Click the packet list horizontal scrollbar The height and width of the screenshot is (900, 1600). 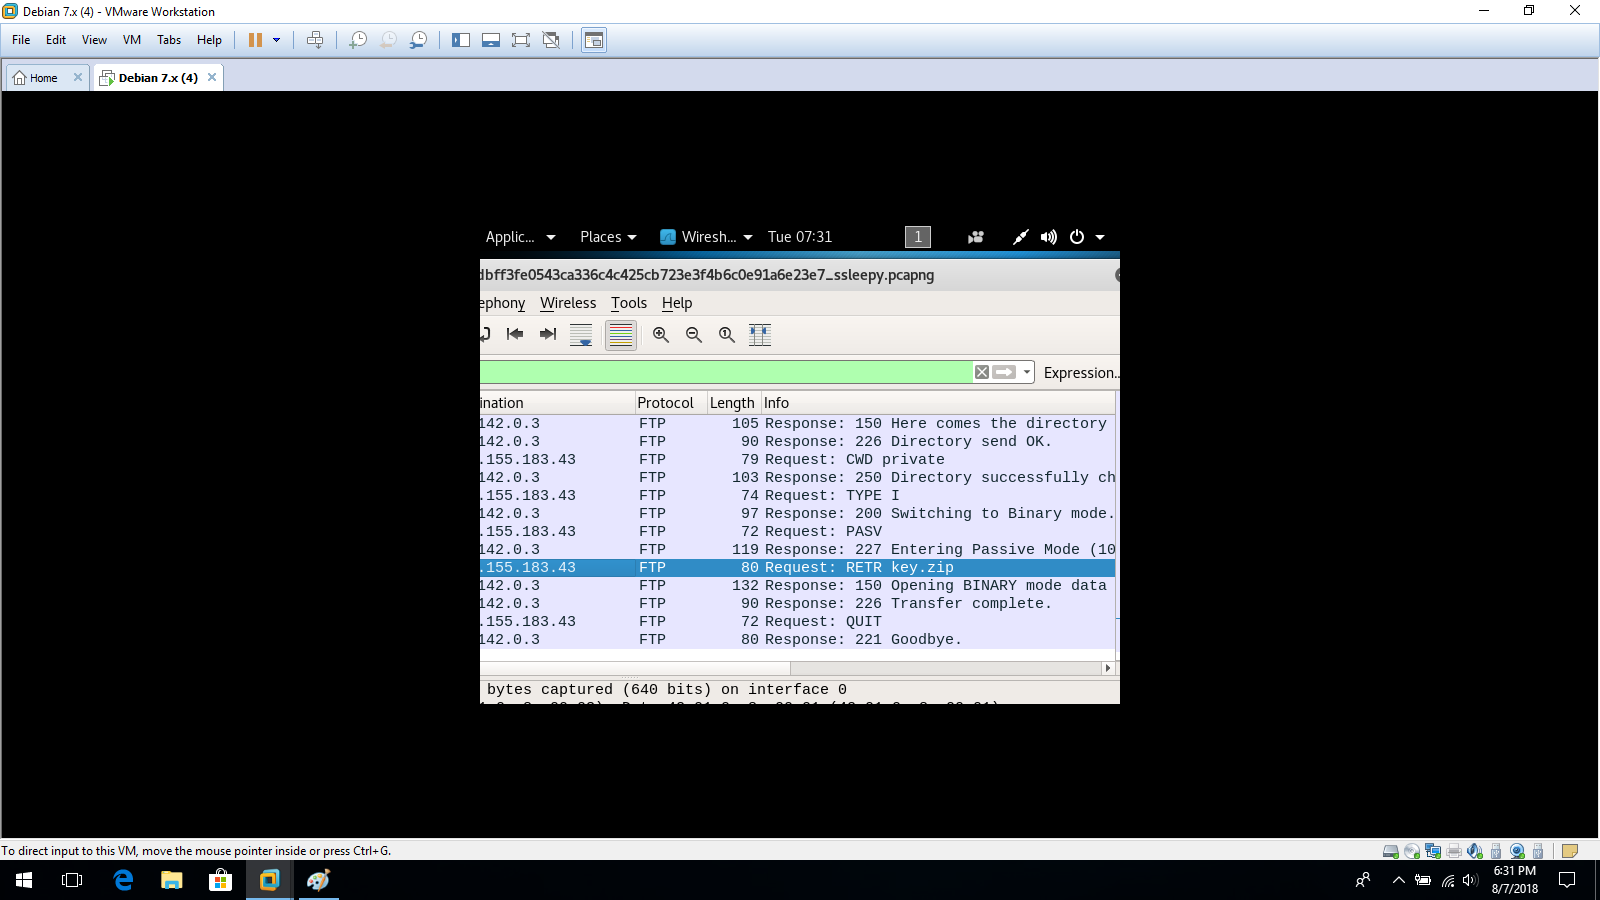tap(790, 668)
